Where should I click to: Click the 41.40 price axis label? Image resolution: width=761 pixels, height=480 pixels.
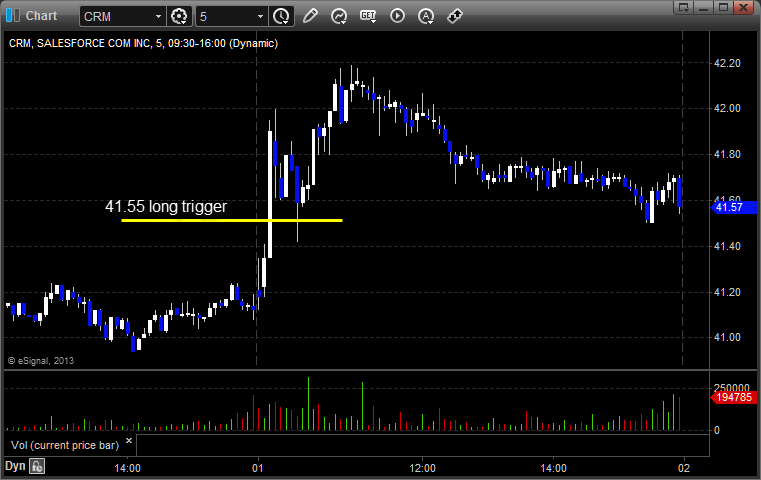click(x=727, y=247)
